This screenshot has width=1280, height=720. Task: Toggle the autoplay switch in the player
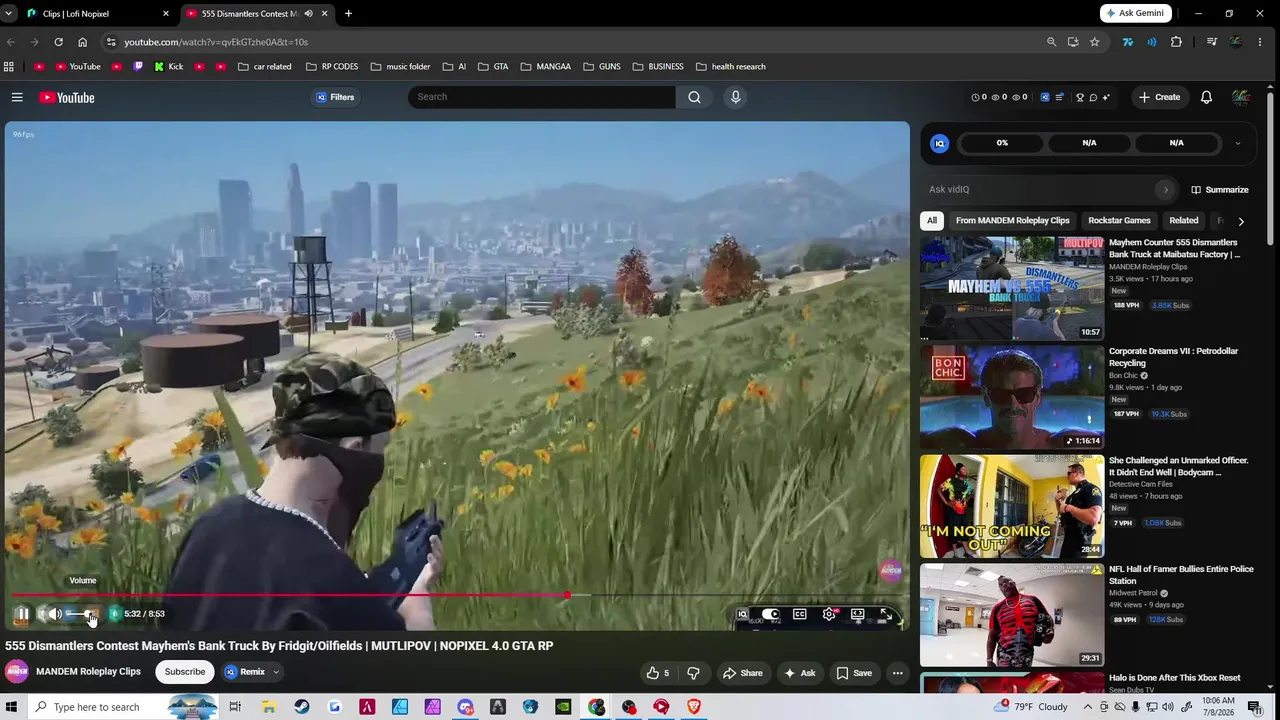770,614
